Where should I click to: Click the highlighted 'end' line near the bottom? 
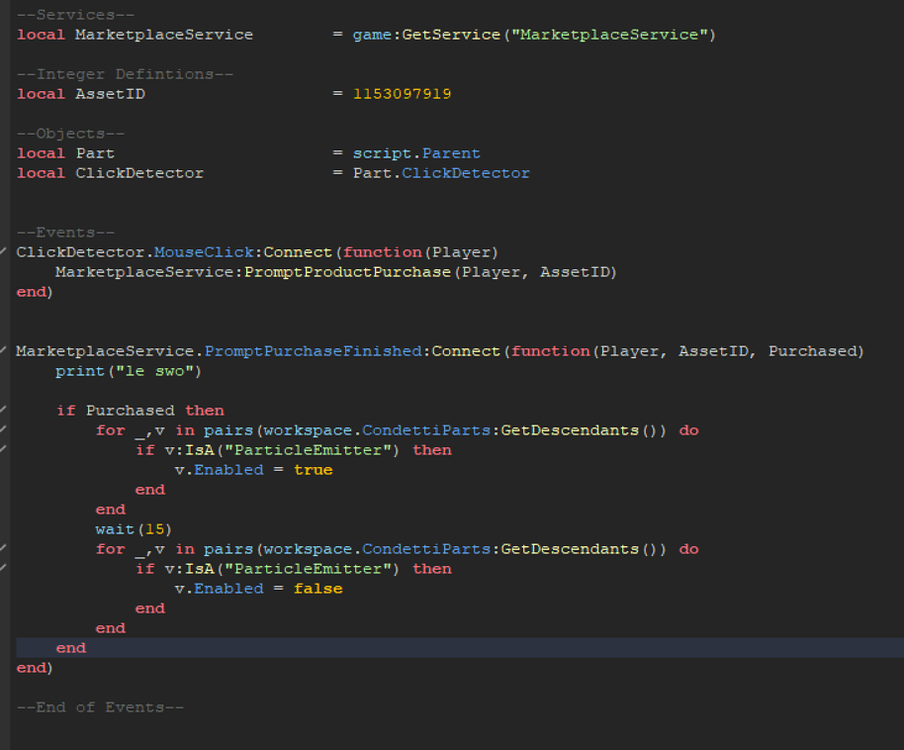(70, 647)
